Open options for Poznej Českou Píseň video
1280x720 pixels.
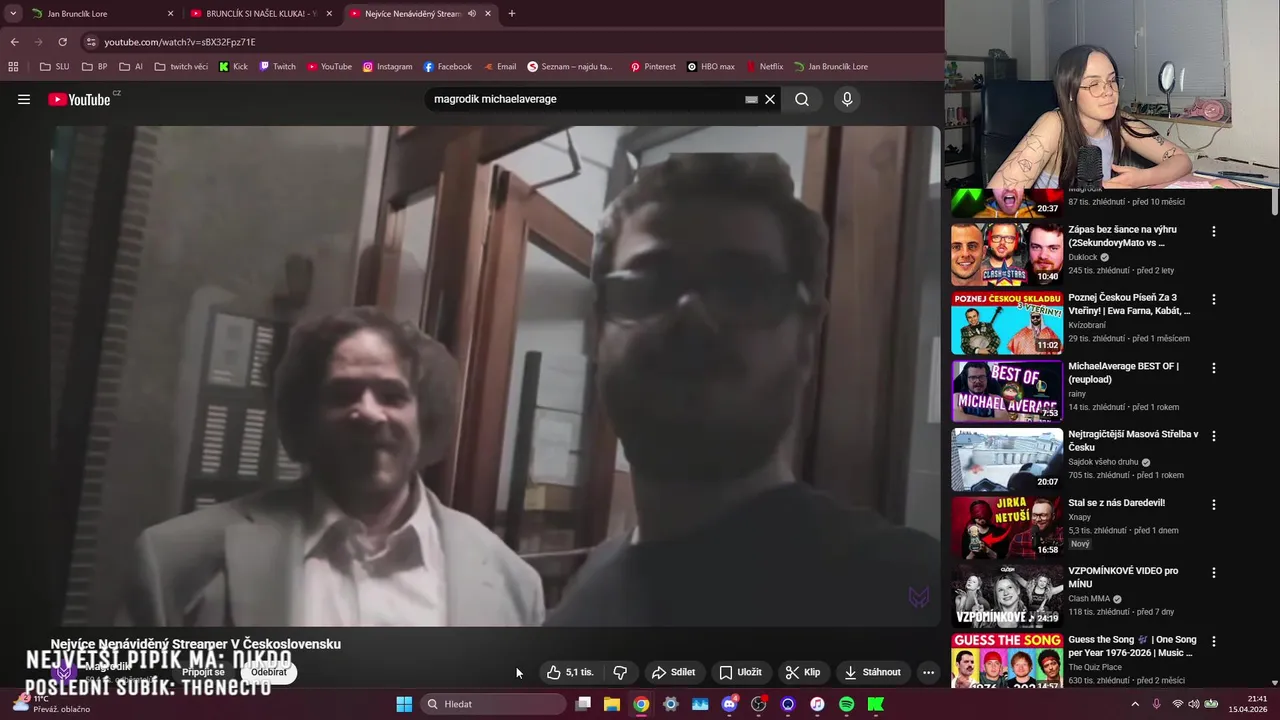point(1214,299)
